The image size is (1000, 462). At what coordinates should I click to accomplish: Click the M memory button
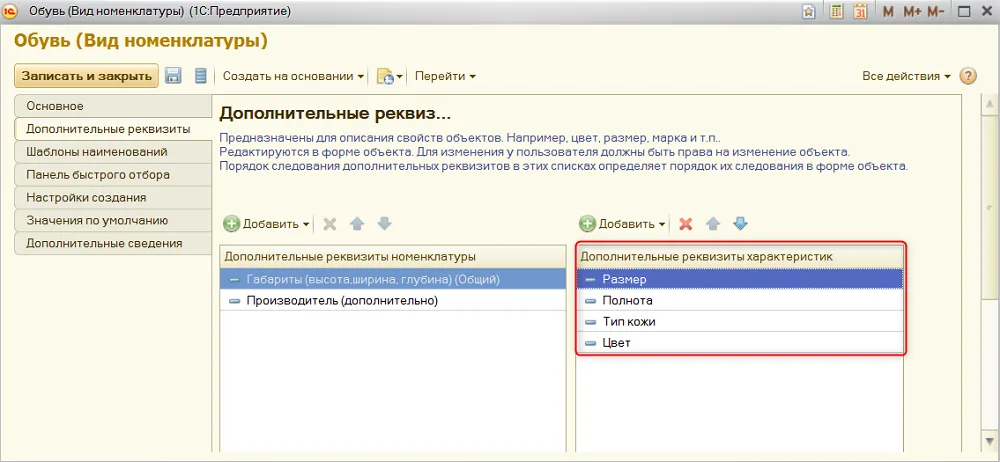click(888, 11)
